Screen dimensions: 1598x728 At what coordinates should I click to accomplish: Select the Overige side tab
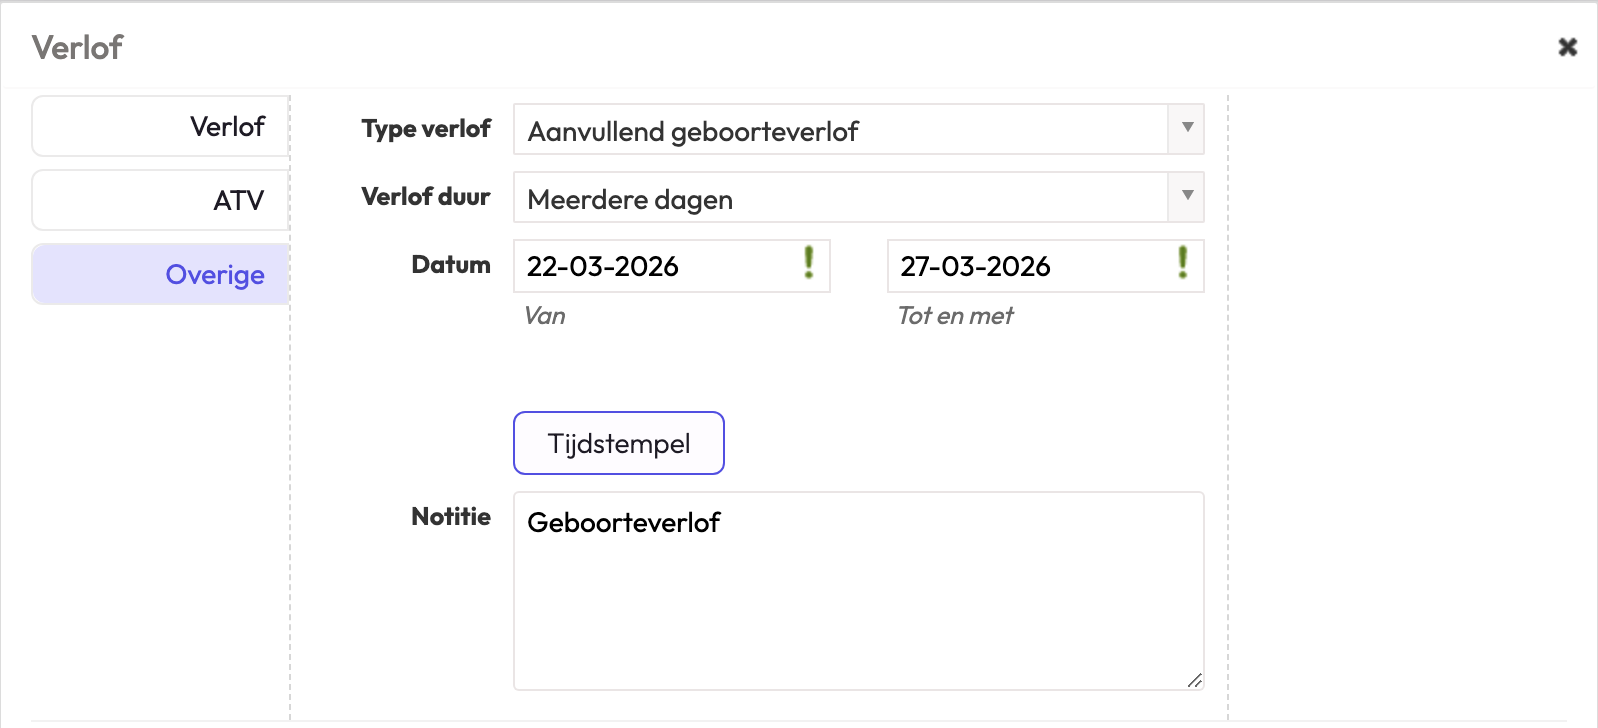tap(161, 275)
